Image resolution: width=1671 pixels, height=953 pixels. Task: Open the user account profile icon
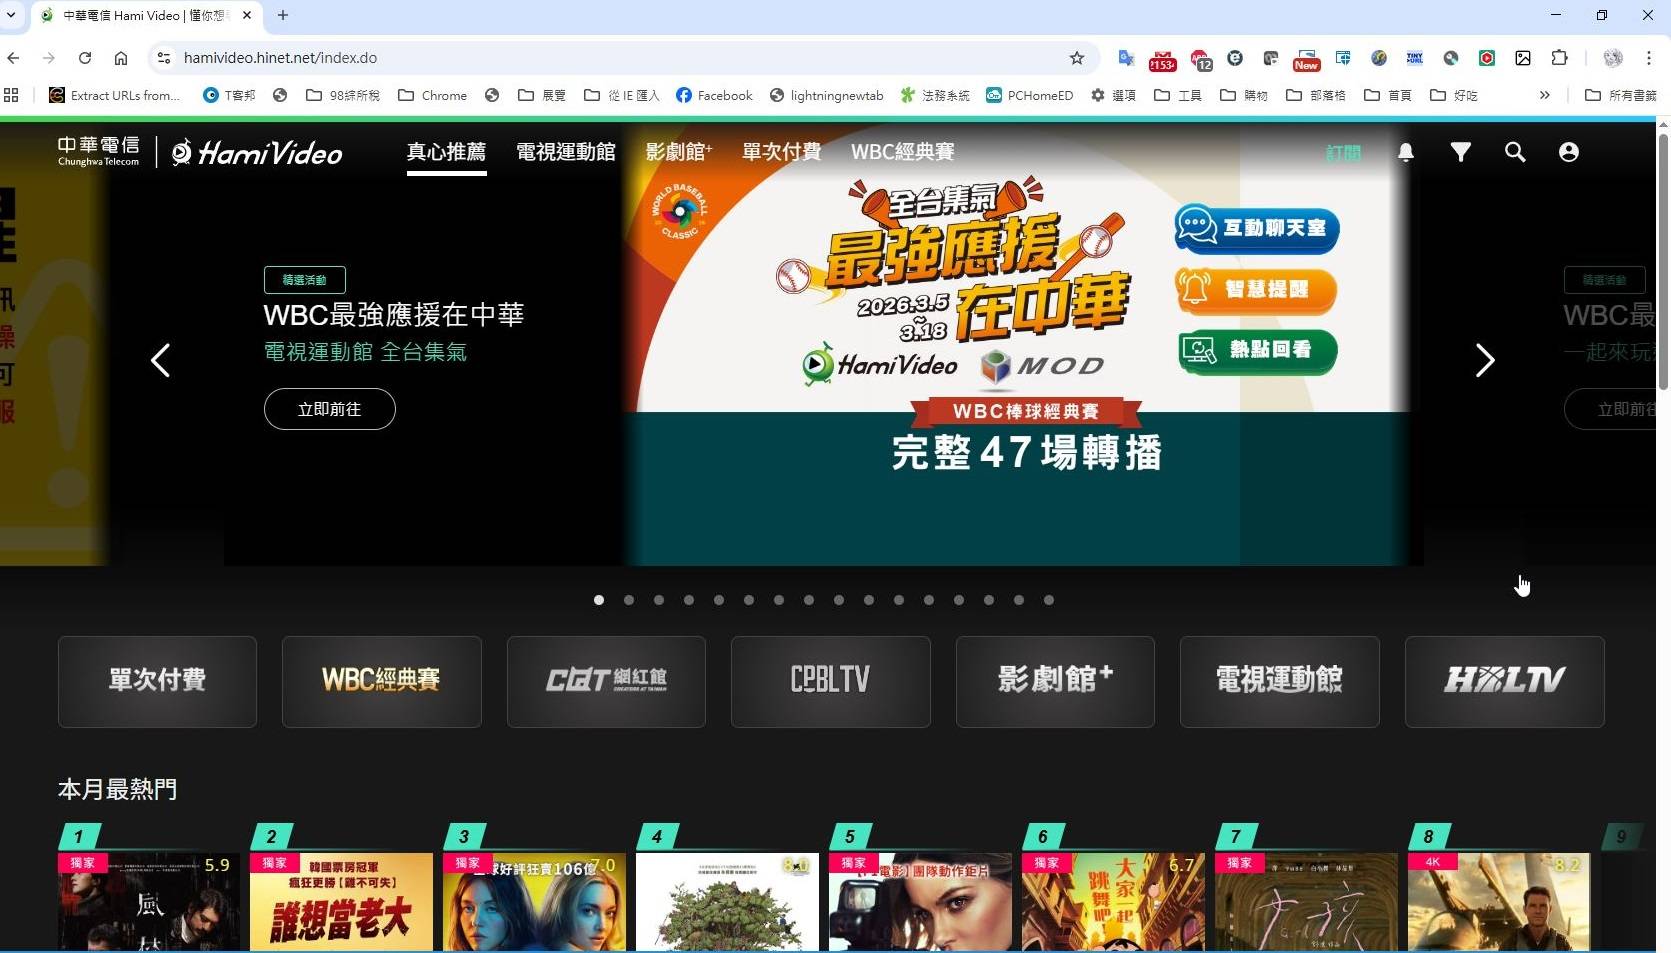coord(1568,152)
